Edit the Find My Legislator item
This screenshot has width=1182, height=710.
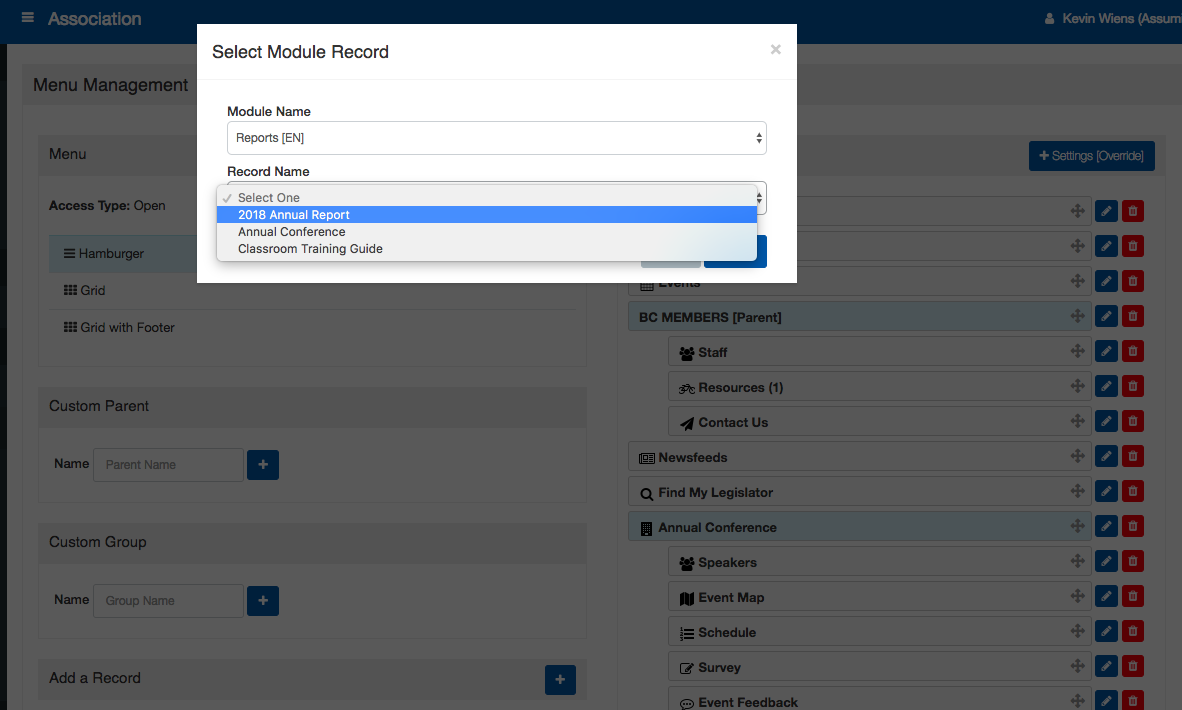tap(1106, 491)
